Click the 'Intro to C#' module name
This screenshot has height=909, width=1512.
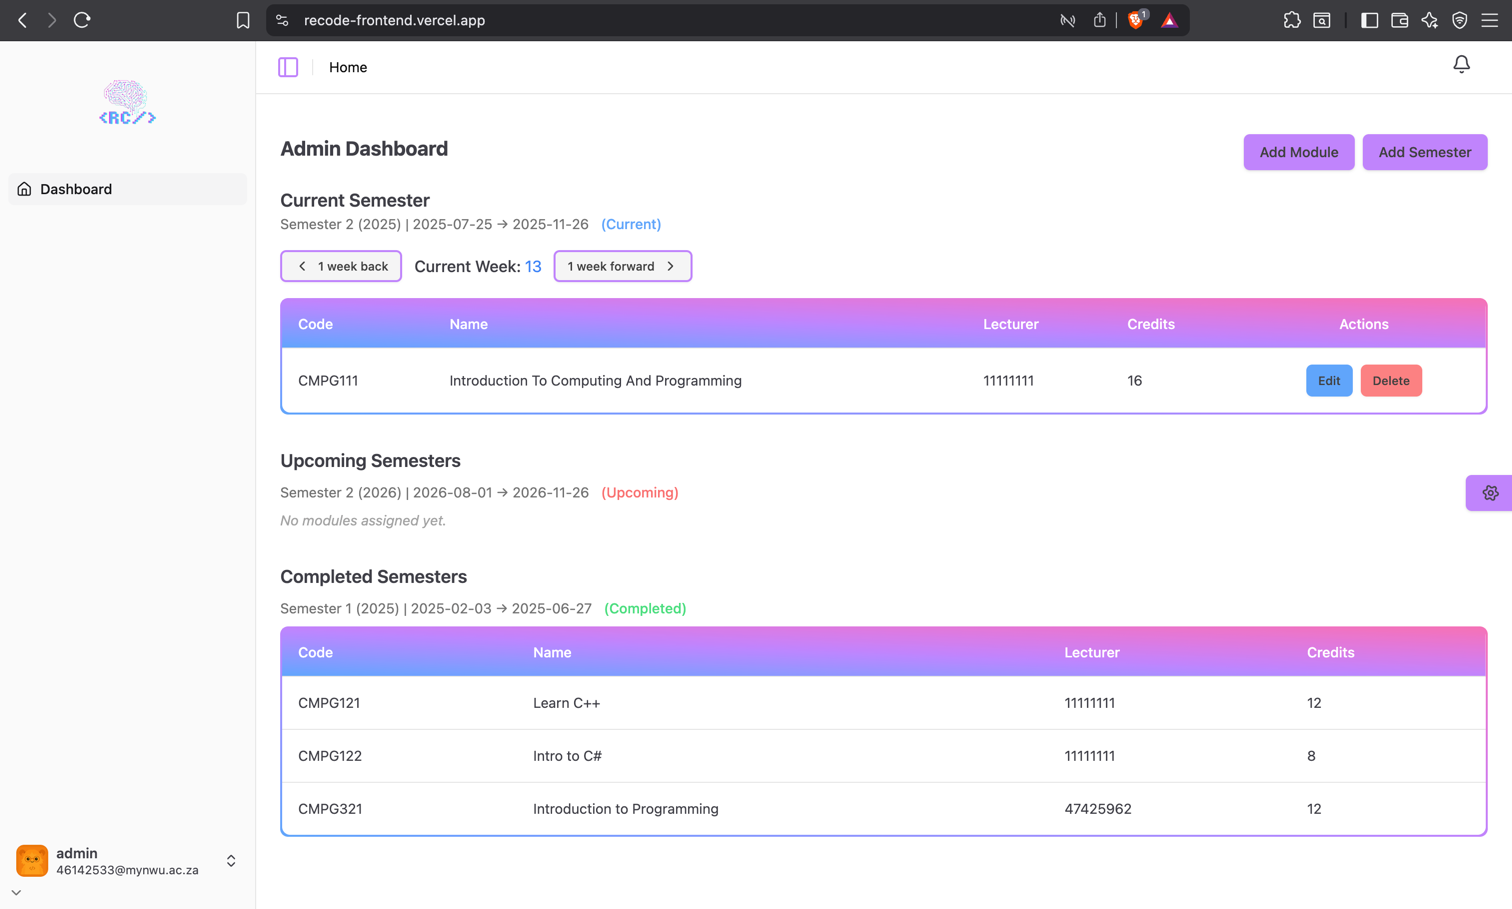pos(567,756)
